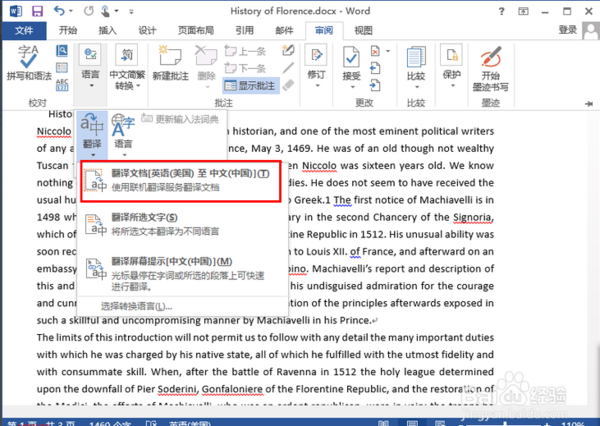Open the Define dictionary lookup icon
The width and height of the screenshot is (600, 426).
[x=62, y=51]
